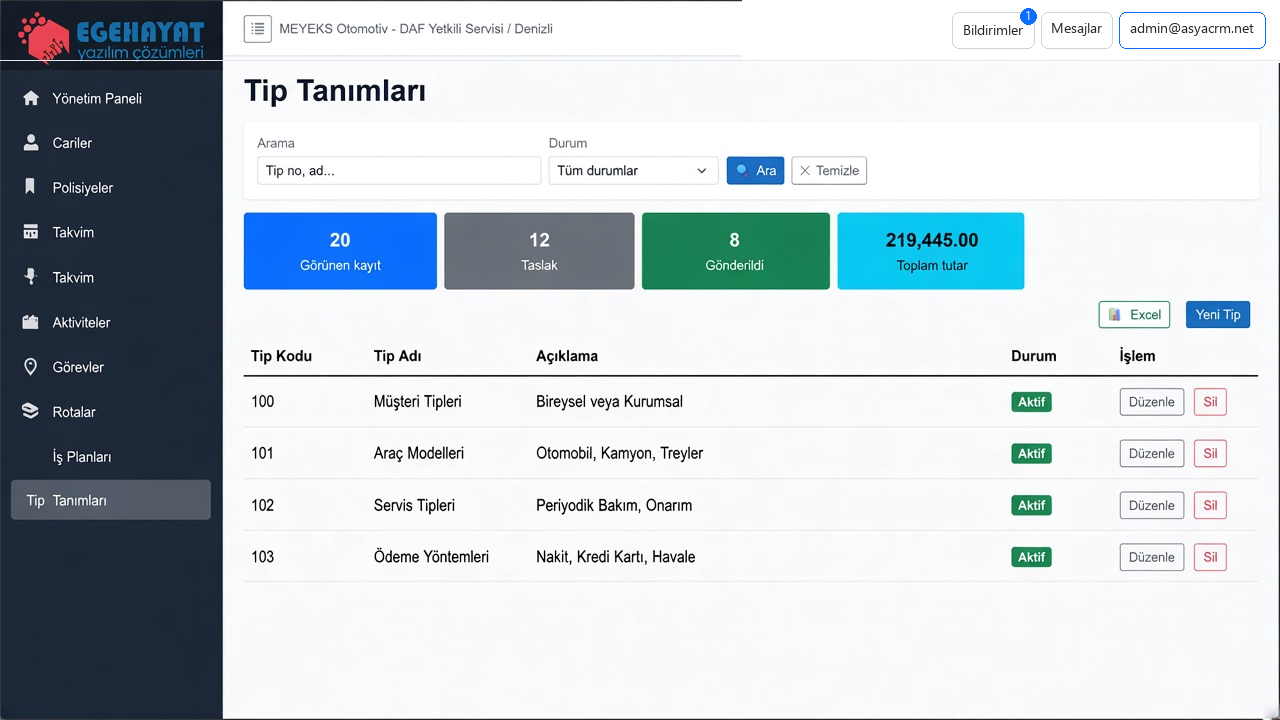
Task: Click the notification count badge on Bildirimler
Action: pos(1028,16)
